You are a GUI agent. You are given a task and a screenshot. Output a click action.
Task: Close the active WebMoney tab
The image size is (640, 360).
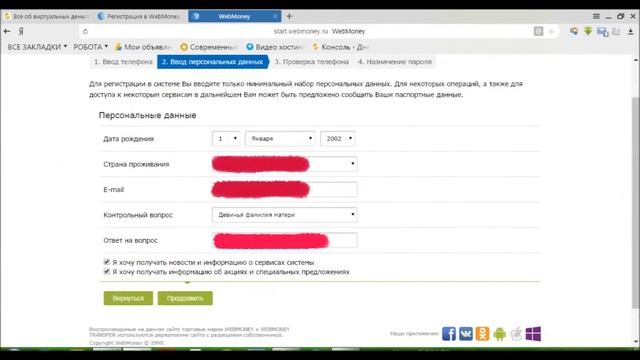275,16
